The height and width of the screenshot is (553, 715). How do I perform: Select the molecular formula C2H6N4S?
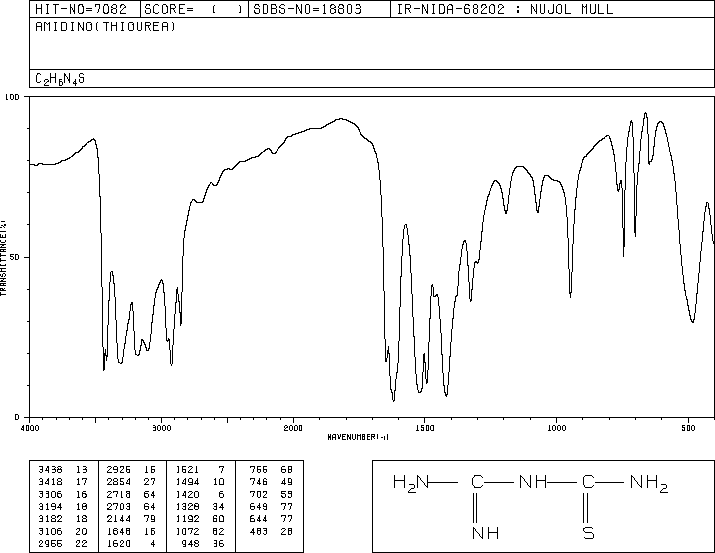pyautogui.click(x=60, y=79)
